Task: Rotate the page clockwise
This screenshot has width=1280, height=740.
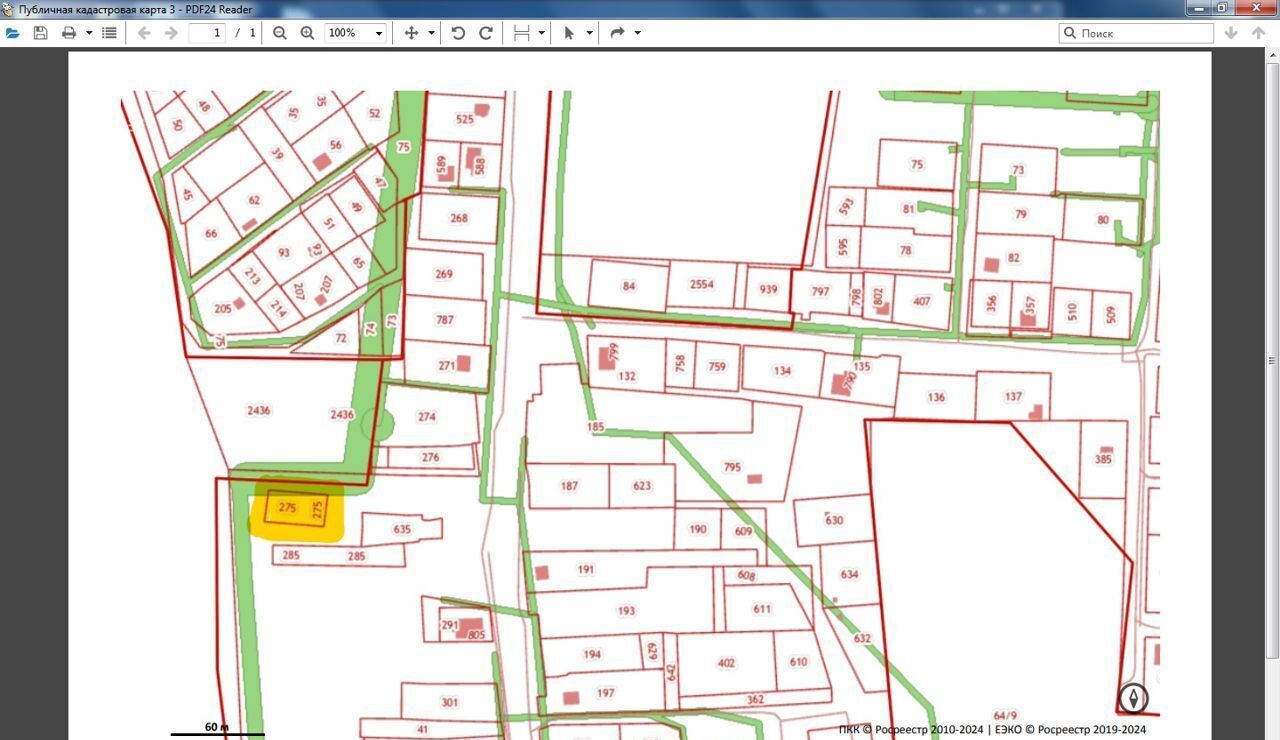Action: tap(486, 33)
